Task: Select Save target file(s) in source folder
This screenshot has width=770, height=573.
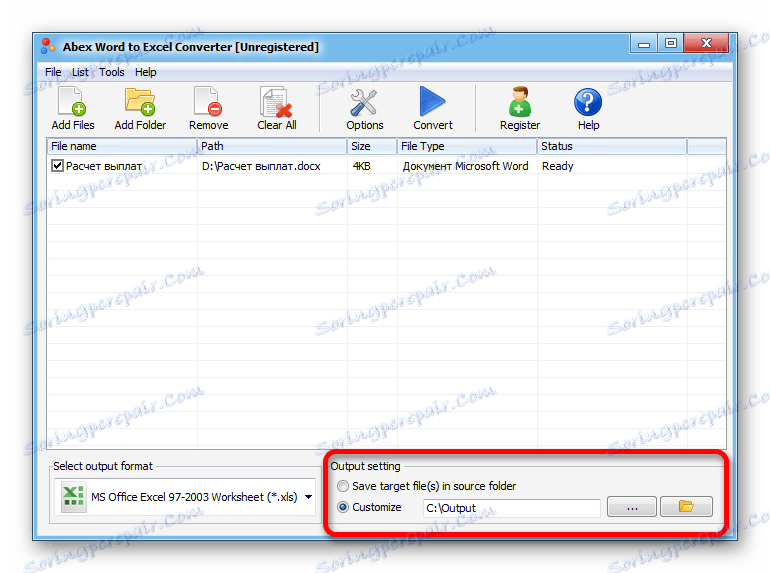Action: (343, 486)
